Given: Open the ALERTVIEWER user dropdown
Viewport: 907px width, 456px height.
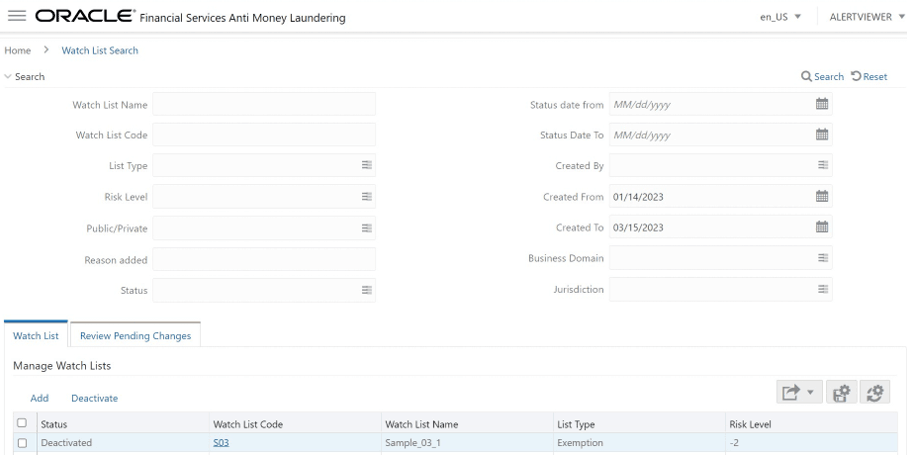Looking at the screenshot, I should coord(867,17).
